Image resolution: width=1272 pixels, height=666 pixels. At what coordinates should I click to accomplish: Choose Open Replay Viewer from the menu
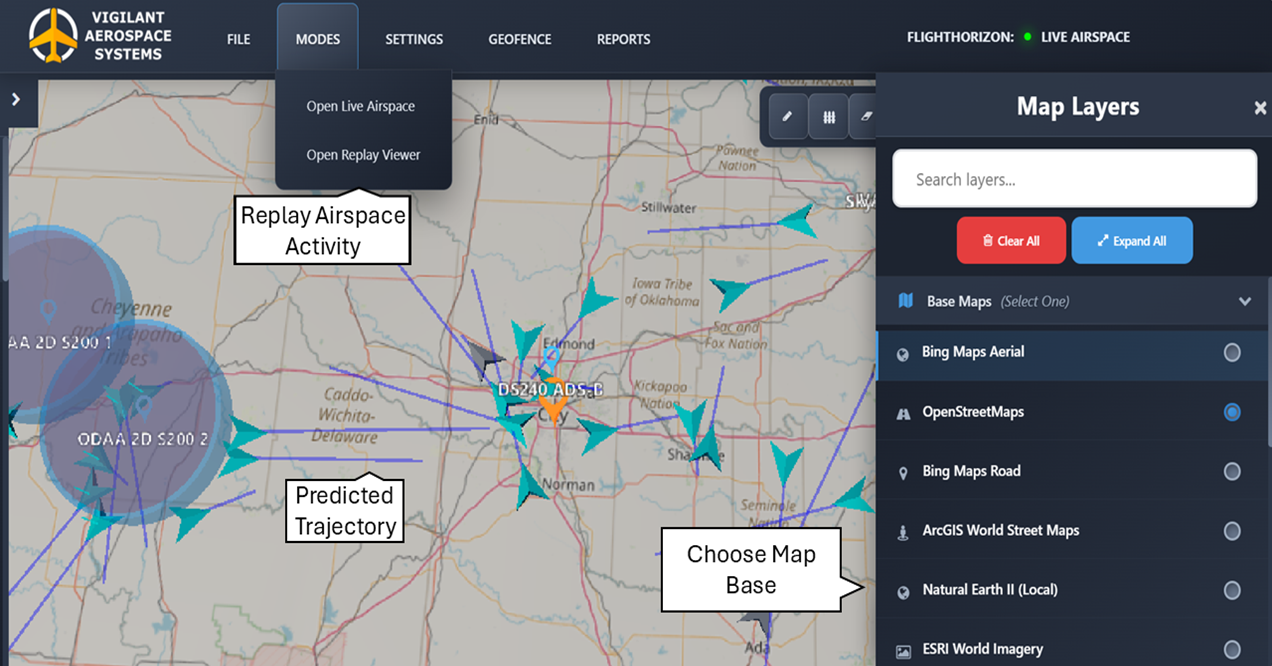[x=363, y=155]
